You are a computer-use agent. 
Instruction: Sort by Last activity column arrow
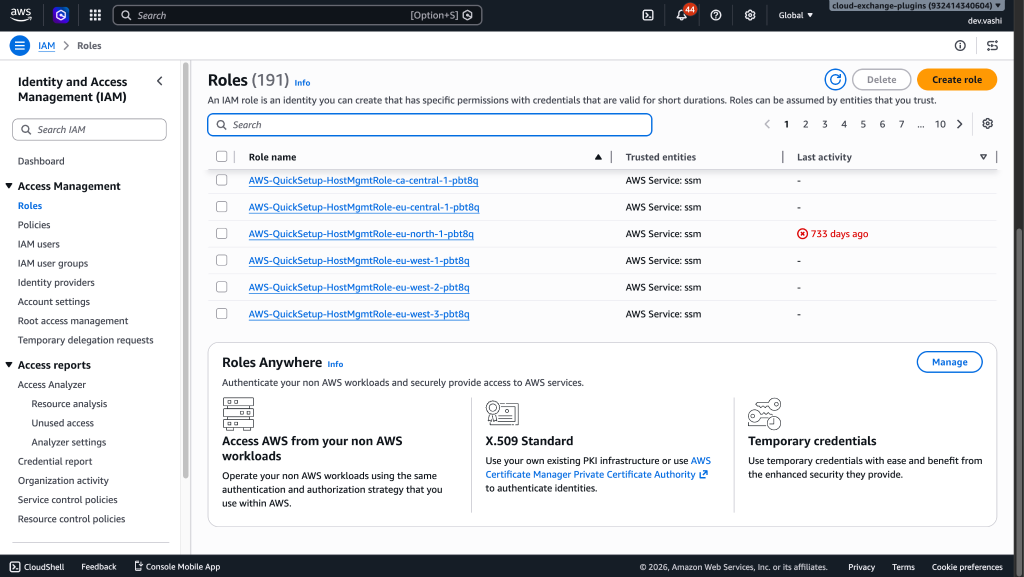(983, 157)
